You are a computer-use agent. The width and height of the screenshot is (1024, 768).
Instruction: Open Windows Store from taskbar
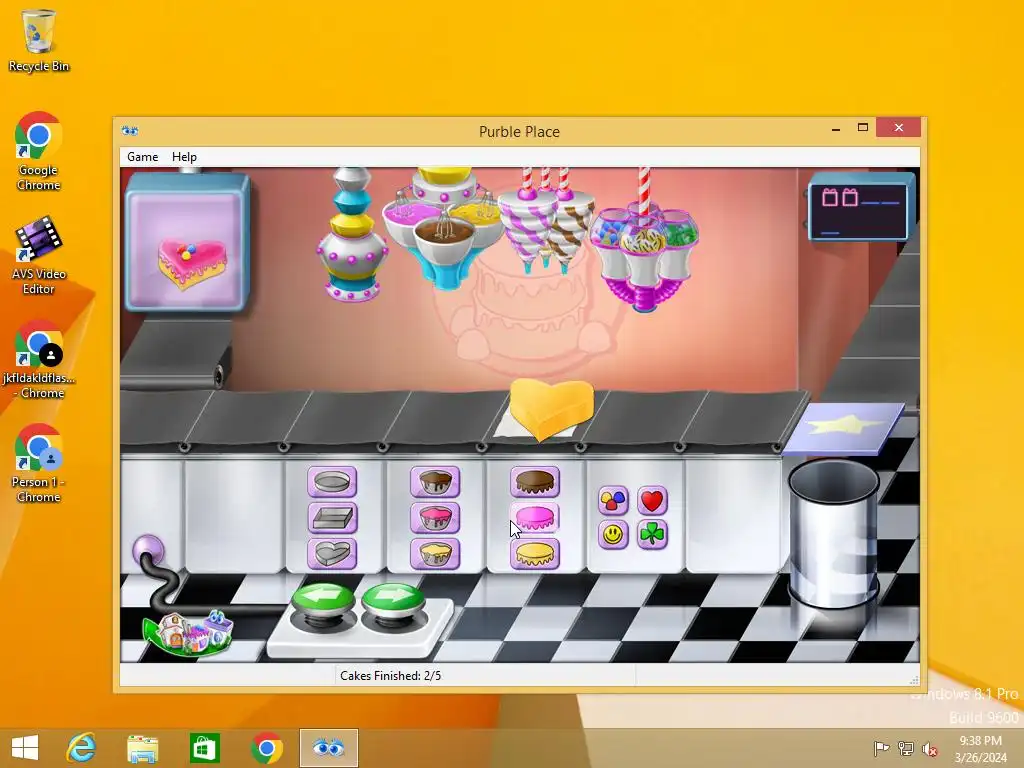tap(204, 748)
